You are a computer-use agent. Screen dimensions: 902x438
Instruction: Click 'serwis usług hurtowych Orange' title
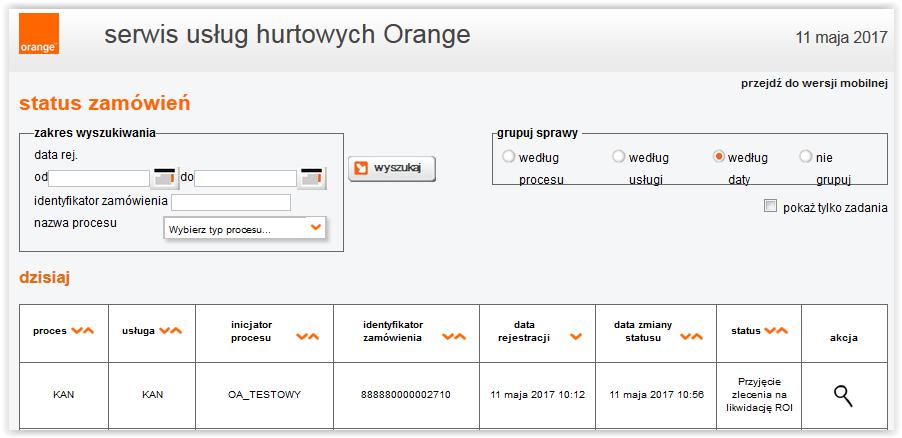[x=287, y=35]
